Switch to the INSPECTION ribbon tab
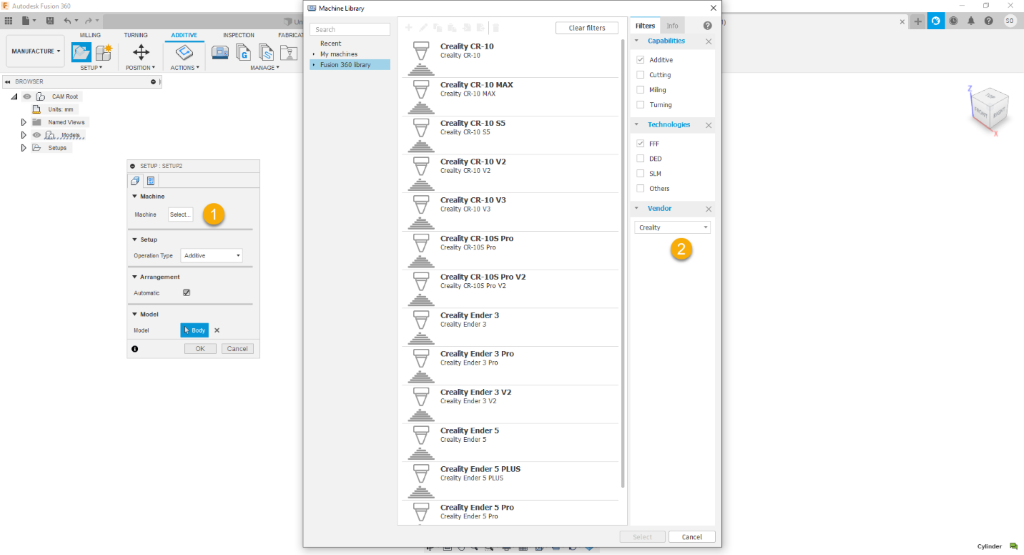 click(x=238, y=35)
